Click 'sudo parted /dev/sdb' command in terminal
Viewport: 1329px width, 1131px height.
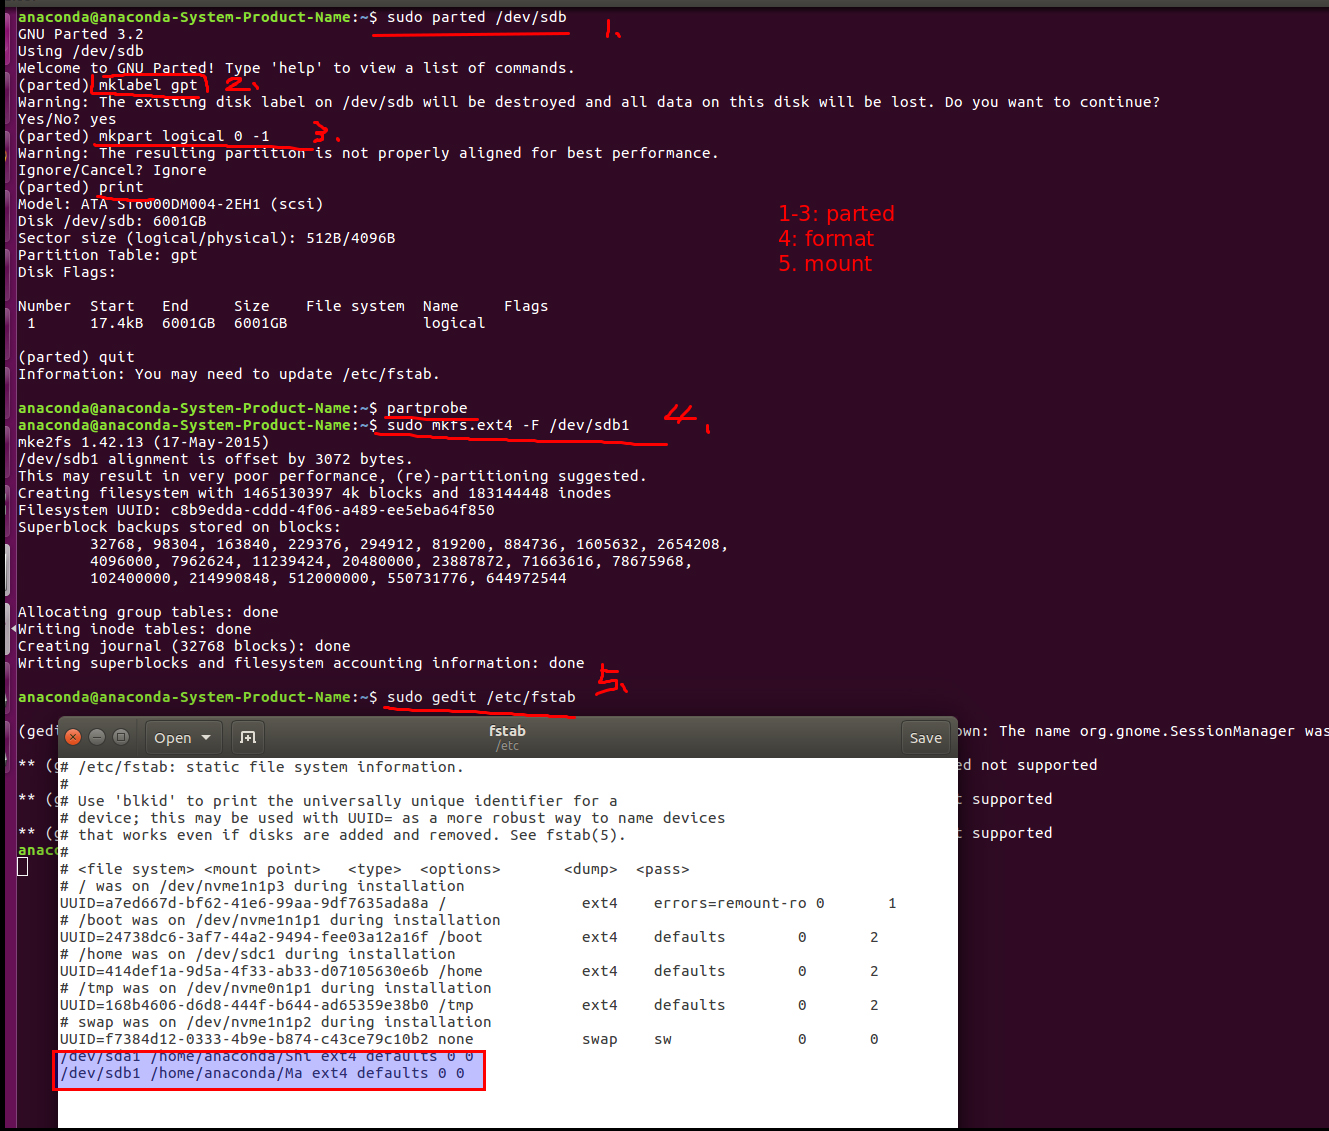pos(477,17)
